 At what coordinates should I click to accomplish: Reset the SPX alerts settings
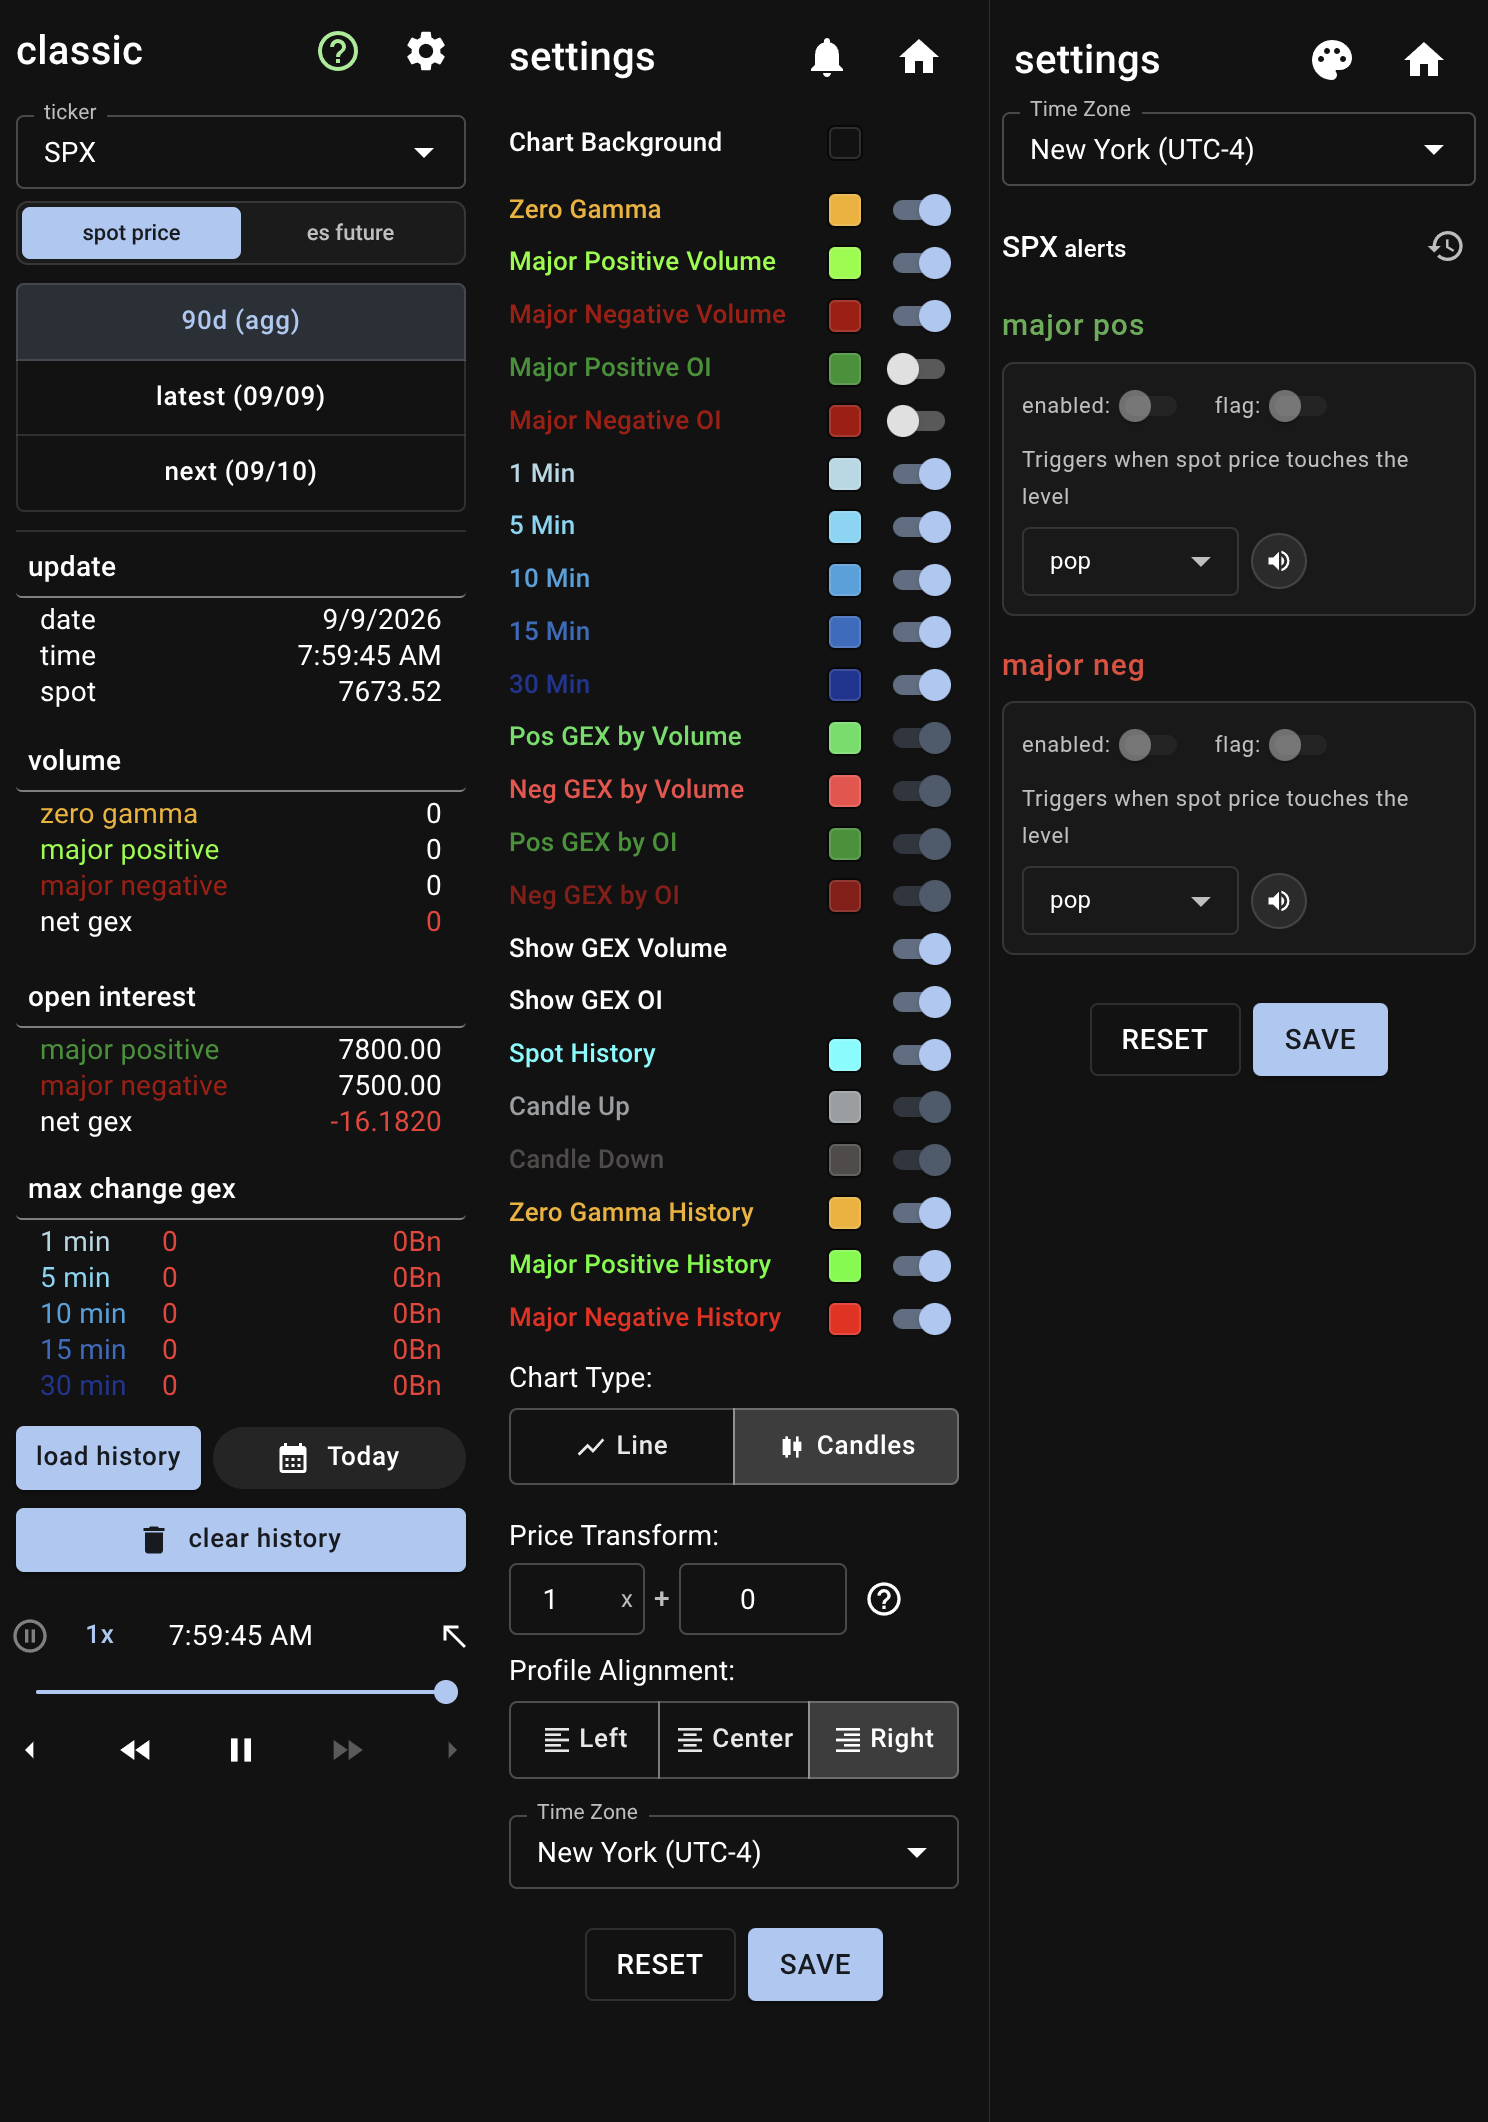1165,1039
